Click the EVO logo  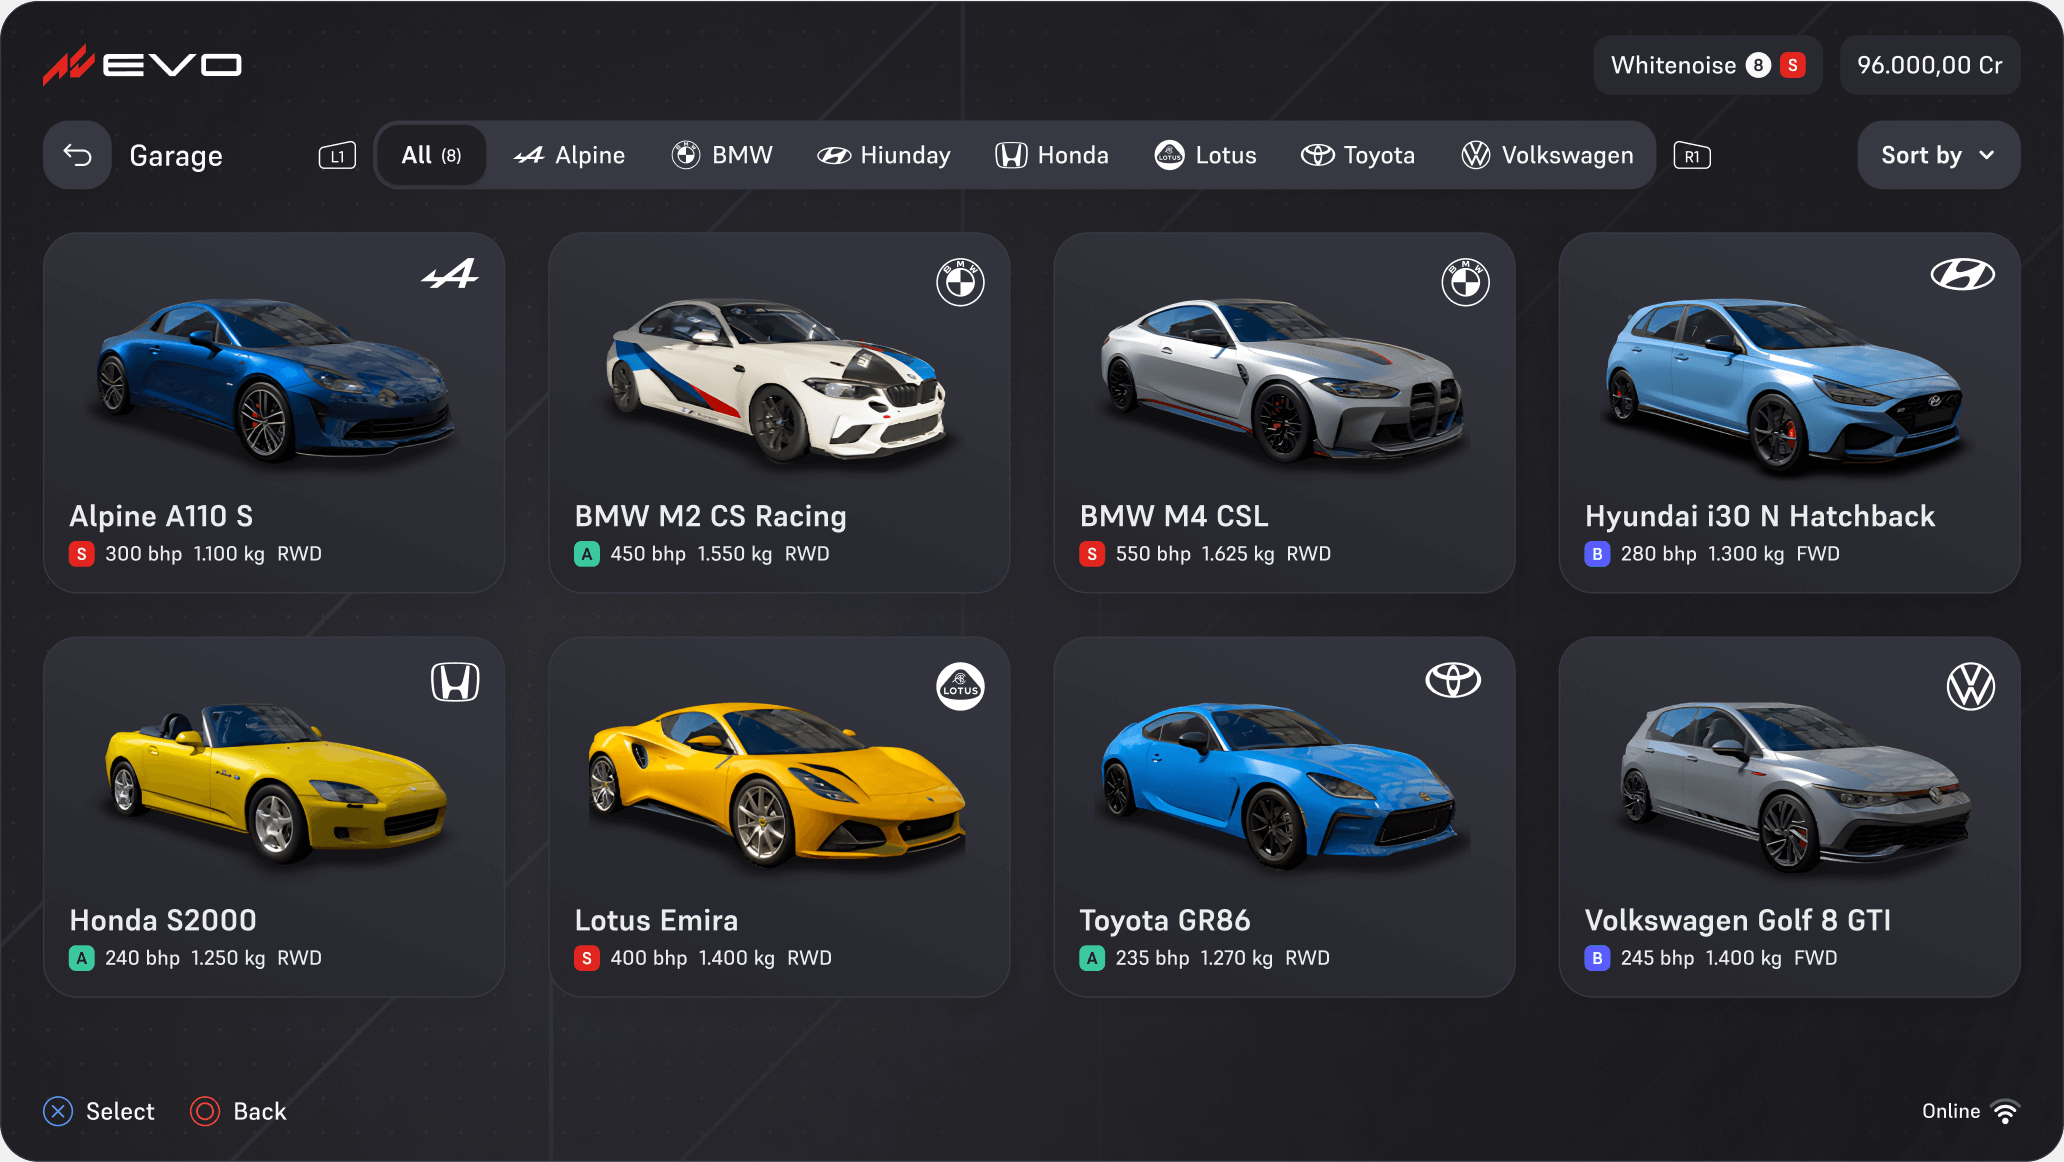tap(142, 65)
